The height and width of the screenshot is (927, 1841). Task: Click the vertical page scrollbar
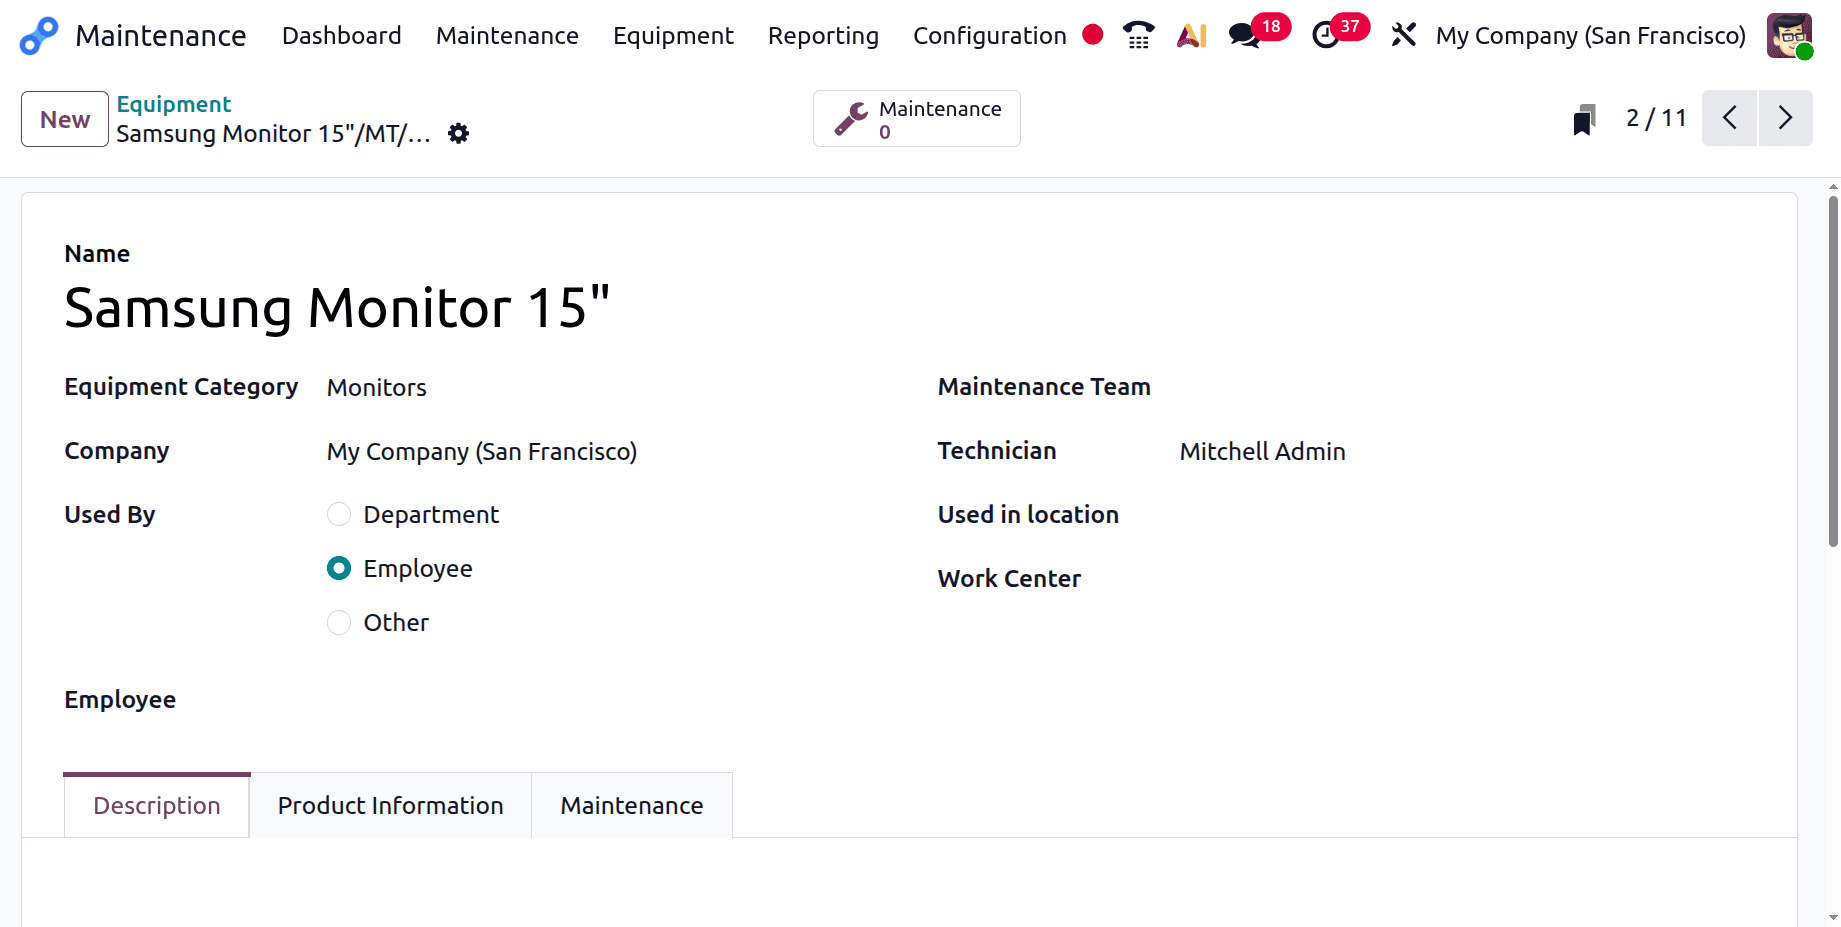pos(1833,370)
